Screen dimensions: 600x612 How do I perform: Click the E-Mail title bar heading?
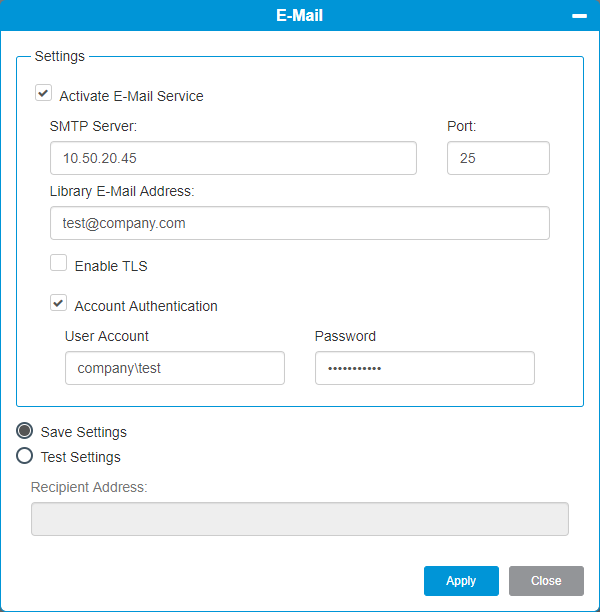299,16
